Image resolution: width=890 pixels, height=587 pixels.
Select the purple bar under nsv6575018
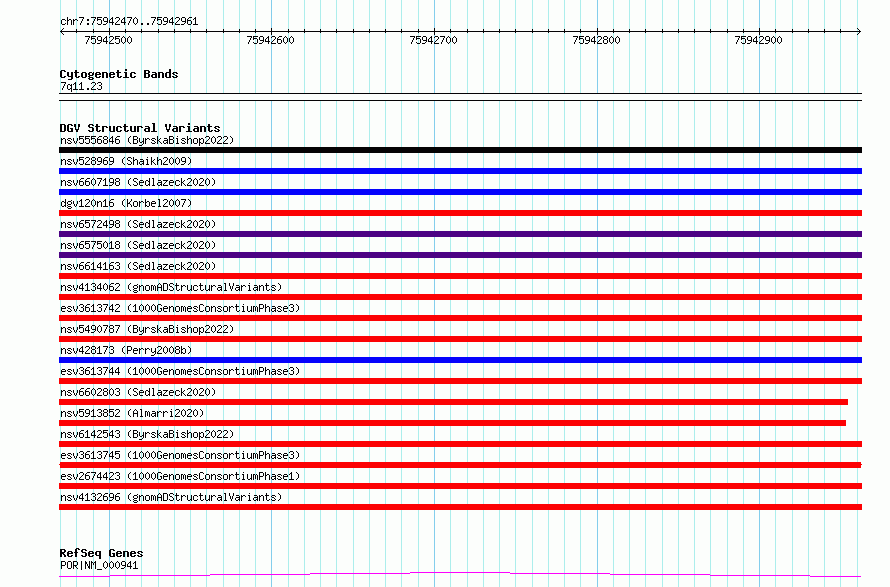(460, 255)
